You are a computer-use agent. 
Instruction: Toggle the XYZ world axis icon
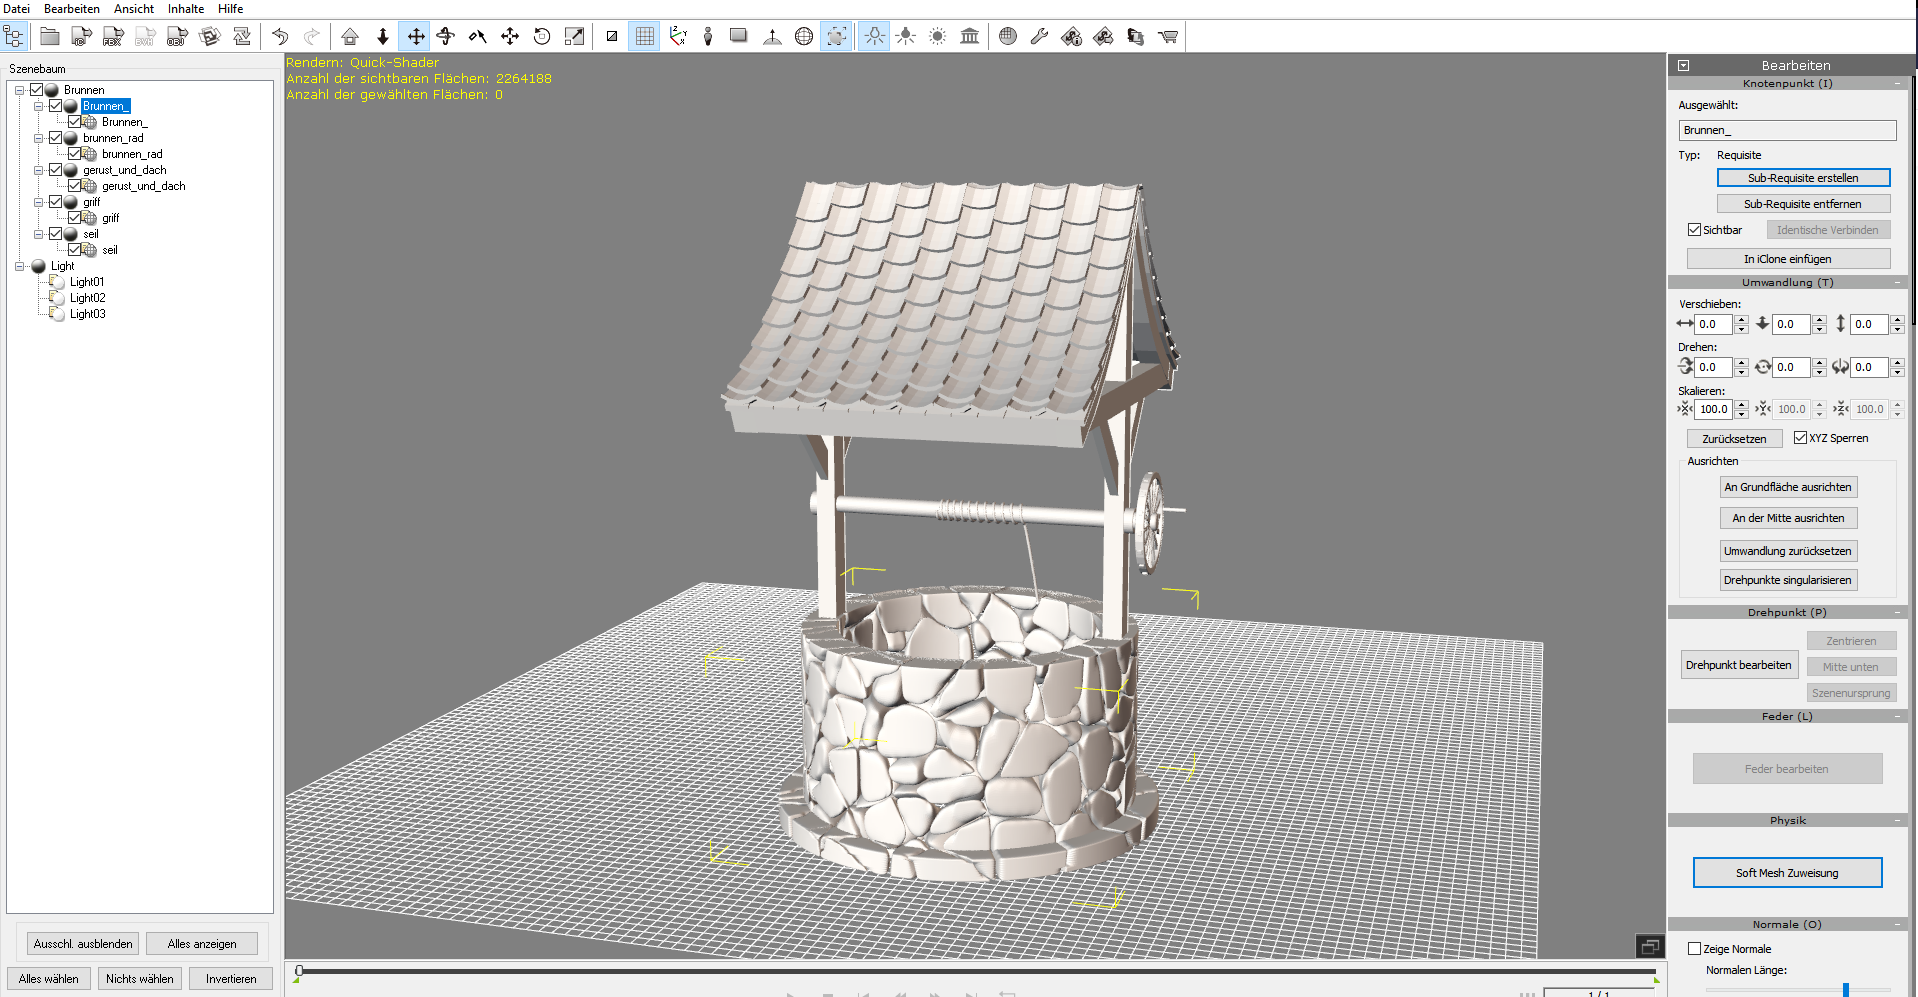(x=678, y=37)
